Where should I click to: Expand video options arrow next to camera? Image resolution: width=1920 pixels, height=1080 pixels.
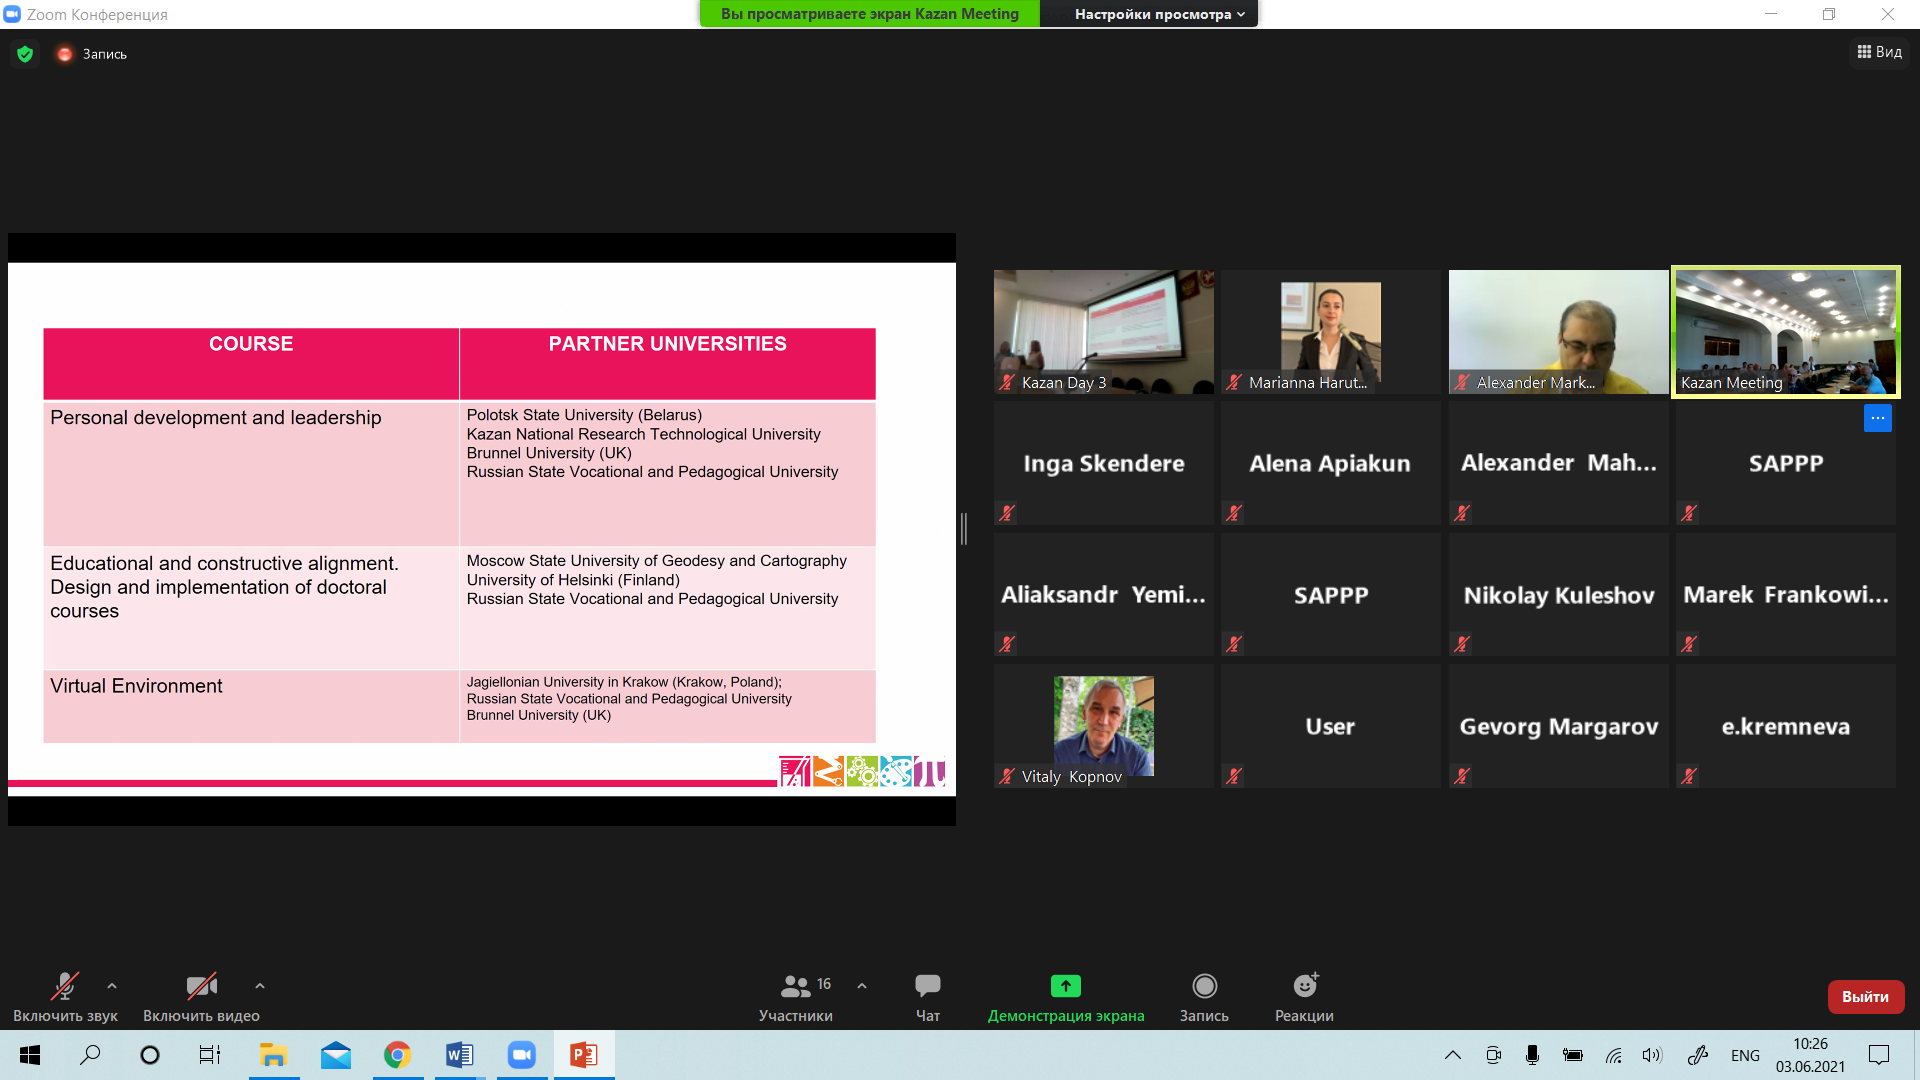(260, 986)
